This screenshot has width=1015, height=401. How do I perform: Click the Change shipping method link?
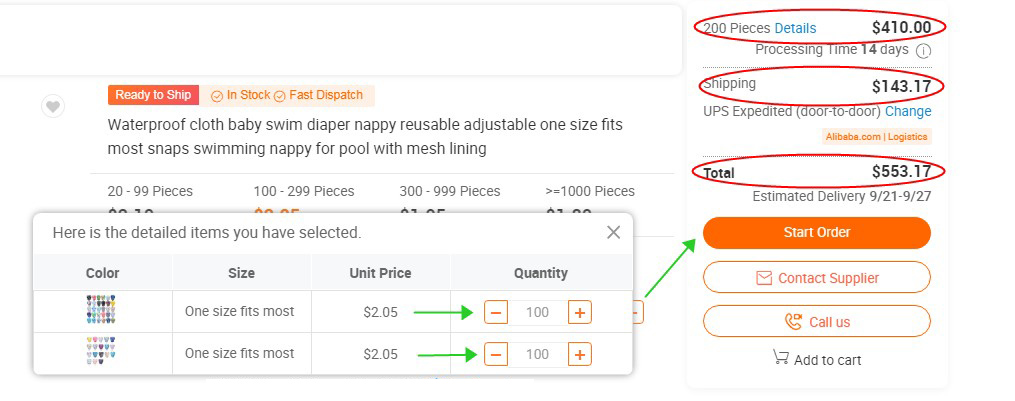click(908, 111)
